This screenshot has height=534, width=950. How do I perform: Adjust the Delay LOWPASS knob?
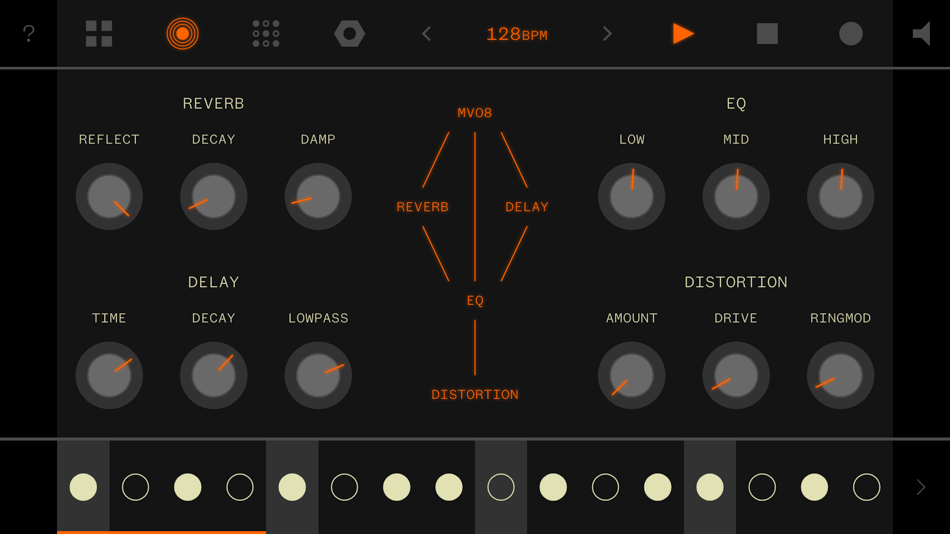pos(318,375)
